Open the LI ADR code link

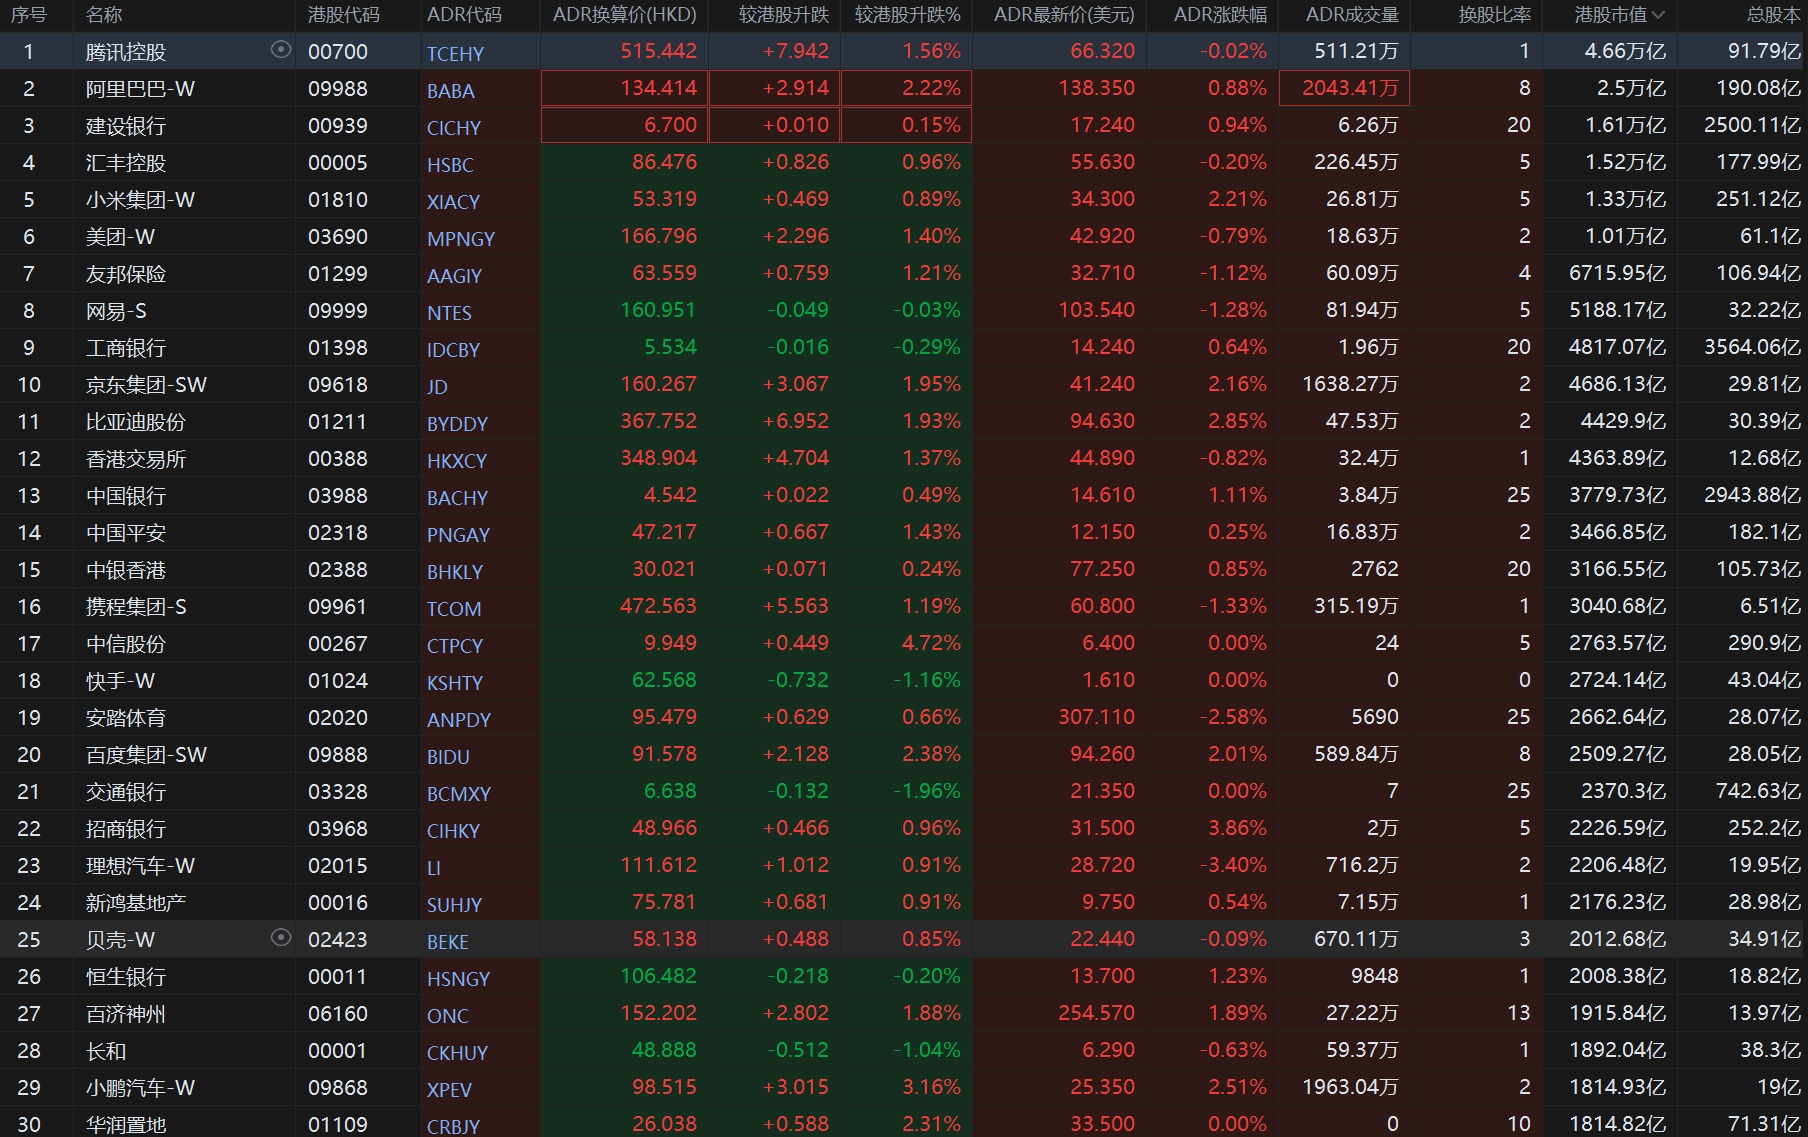(434, 868)
